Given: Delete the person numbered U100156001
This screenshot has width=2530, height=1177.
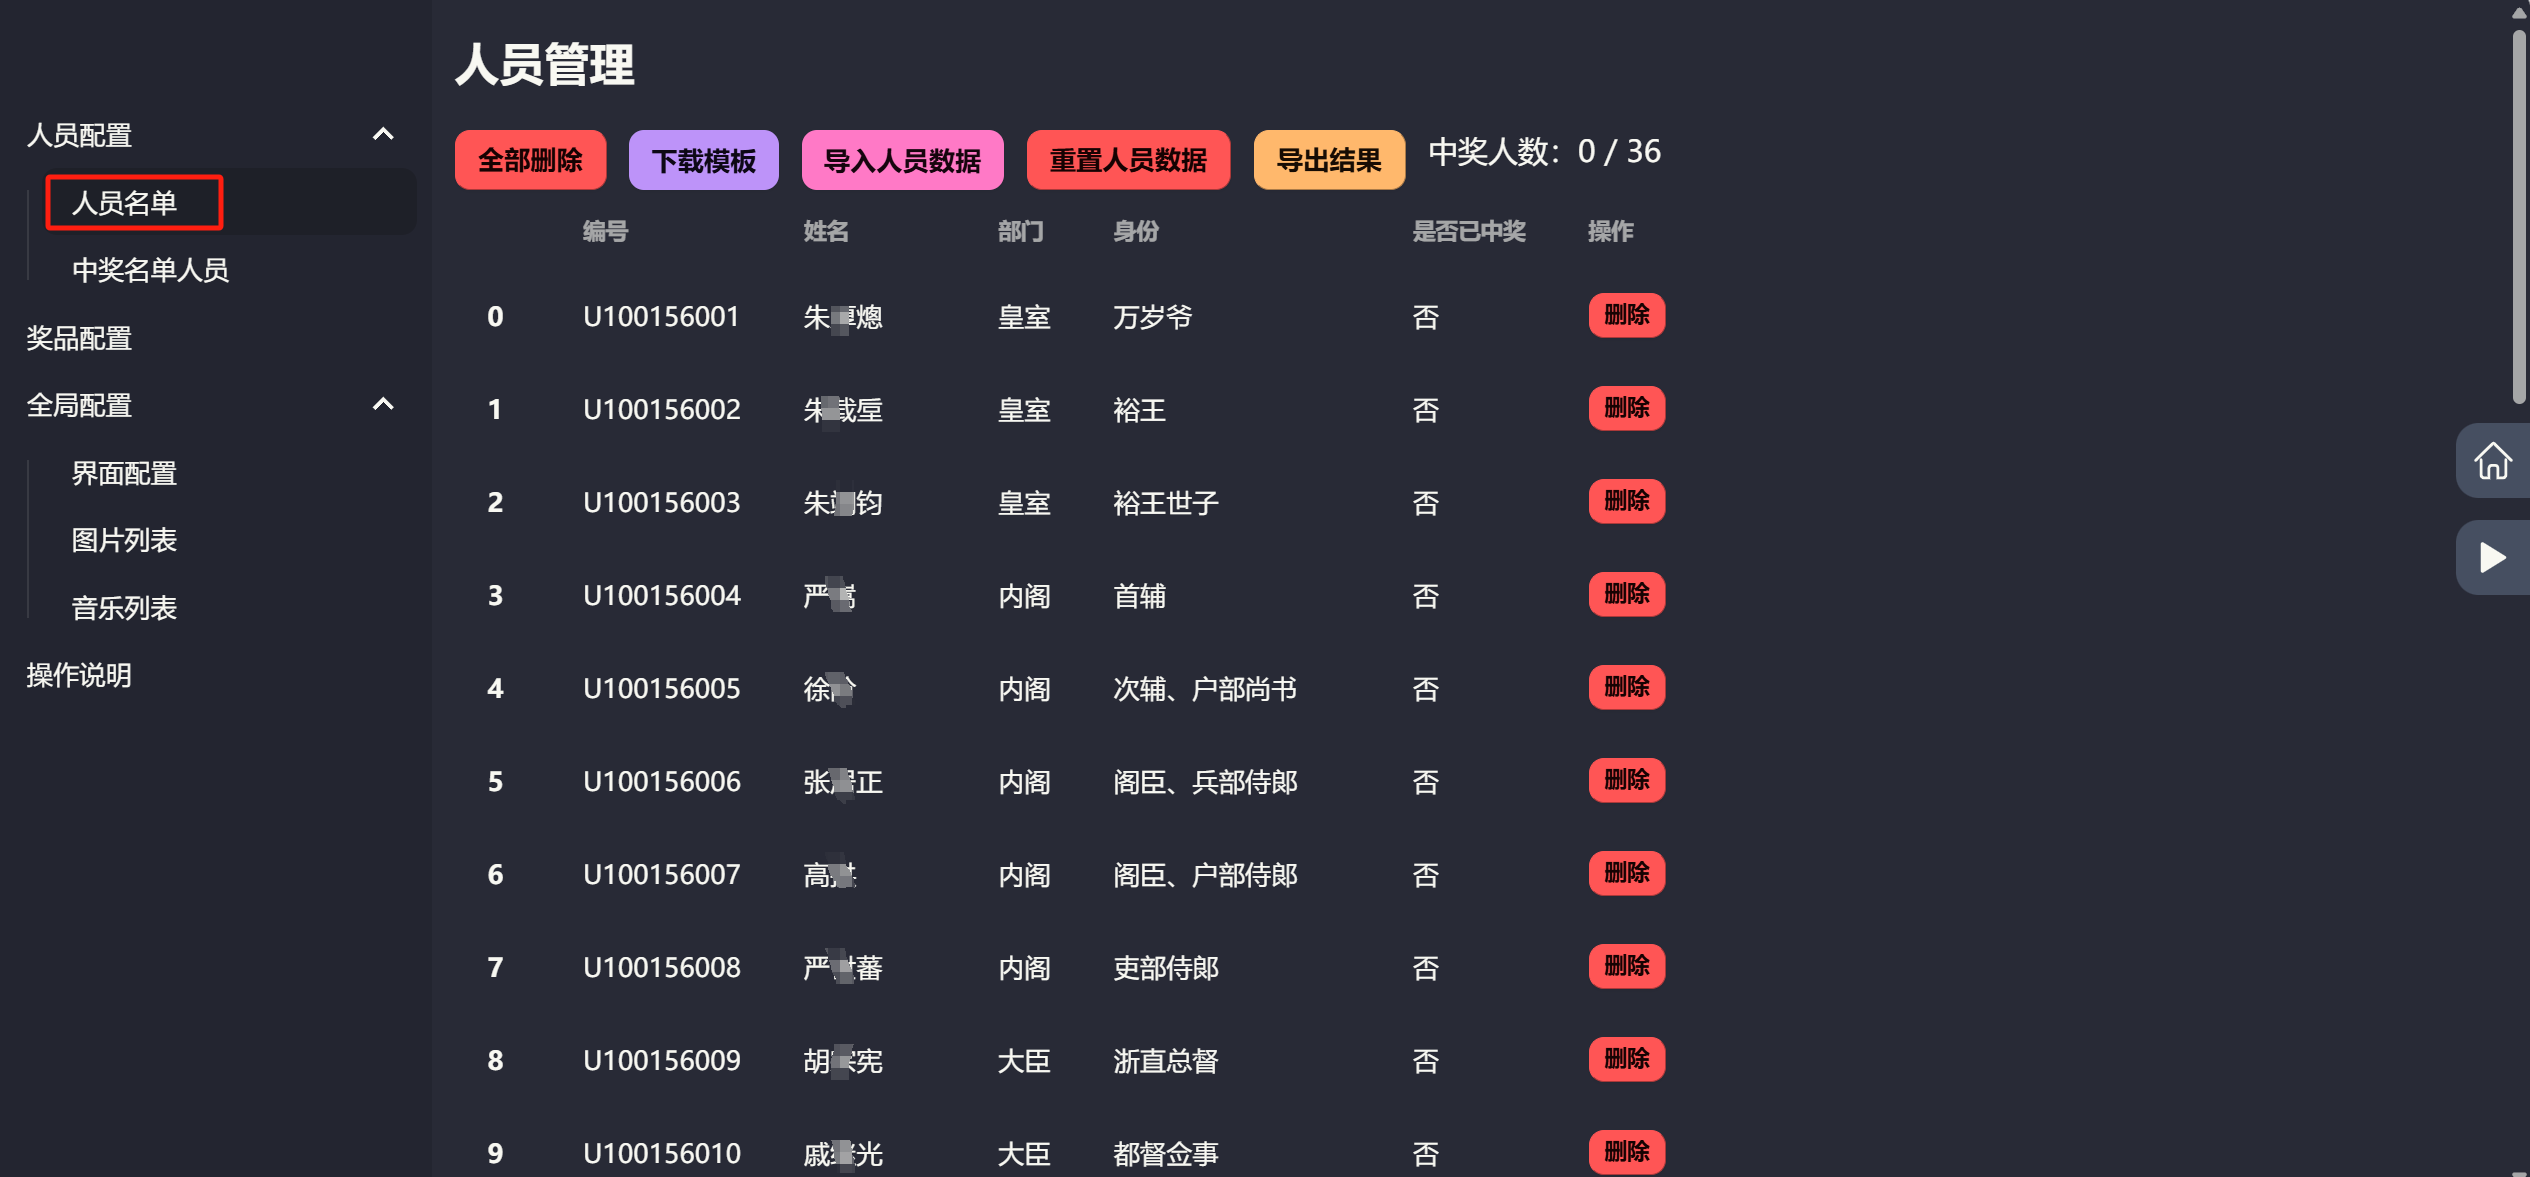Looking at the screenshot, I should (1626, 315).
